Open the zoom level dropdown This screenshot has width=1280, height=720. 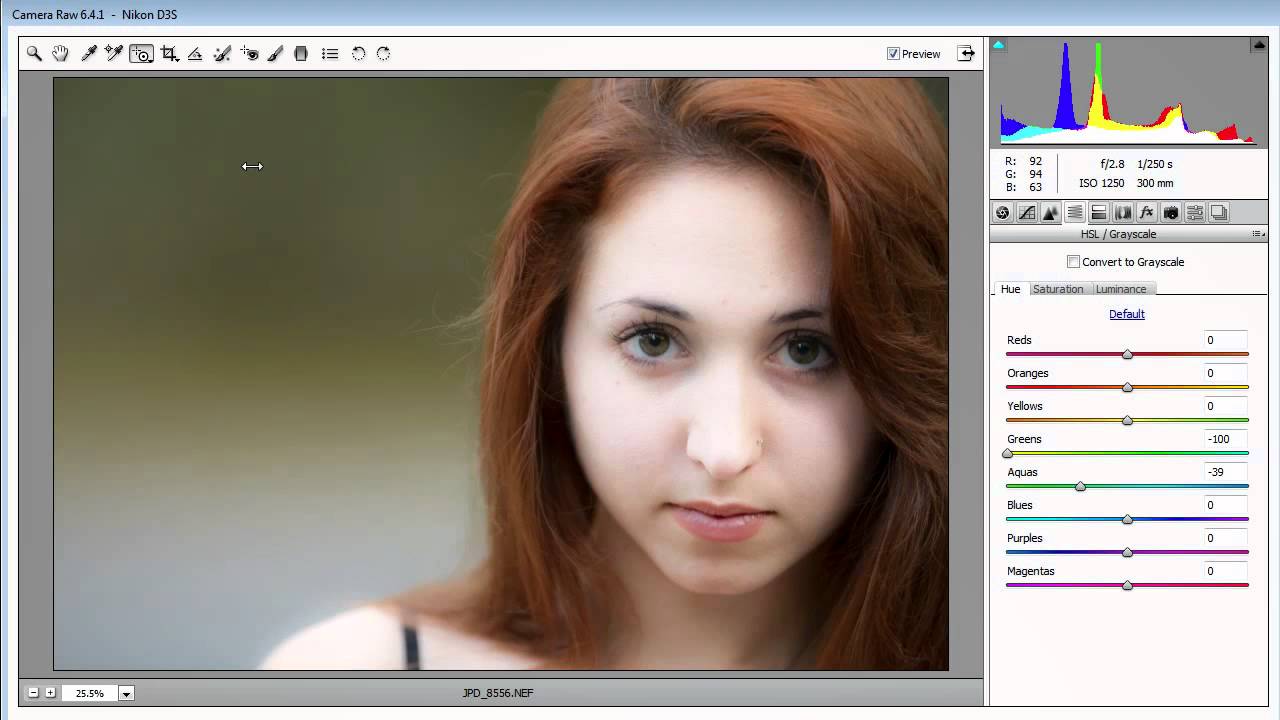pos(126,693)
